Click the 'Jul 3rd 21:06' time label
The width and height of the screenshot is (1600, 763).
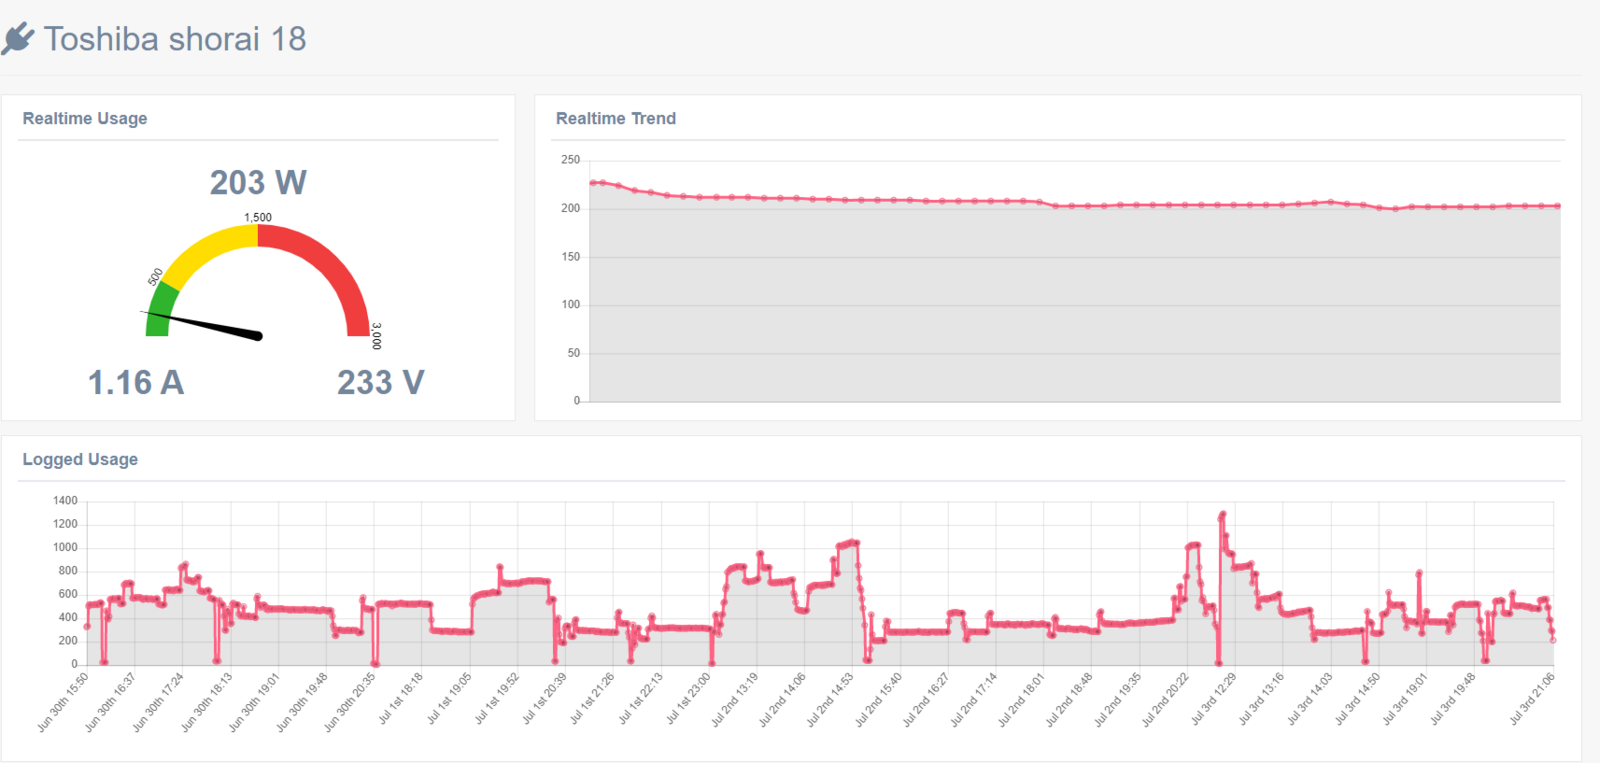pyautogui.click(x=1532, y=699)
